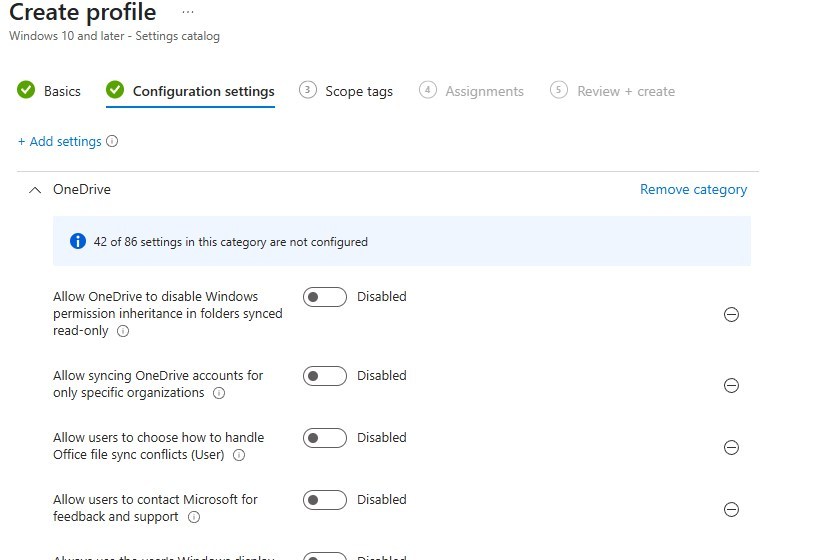Remove the specific organizations sync setting

coord(731,385)
